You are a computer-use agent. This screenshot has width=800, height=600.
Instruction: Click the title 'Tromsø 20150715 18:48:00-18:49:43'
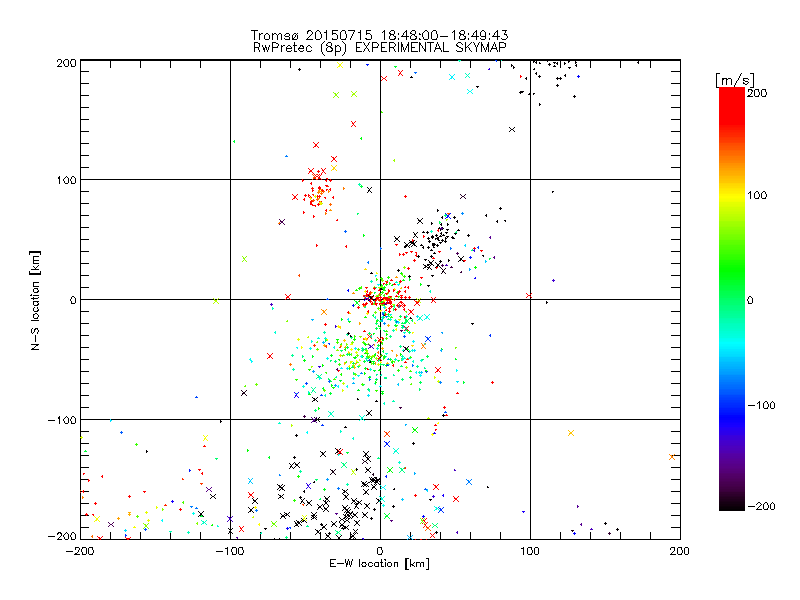[x=379, y=35]
